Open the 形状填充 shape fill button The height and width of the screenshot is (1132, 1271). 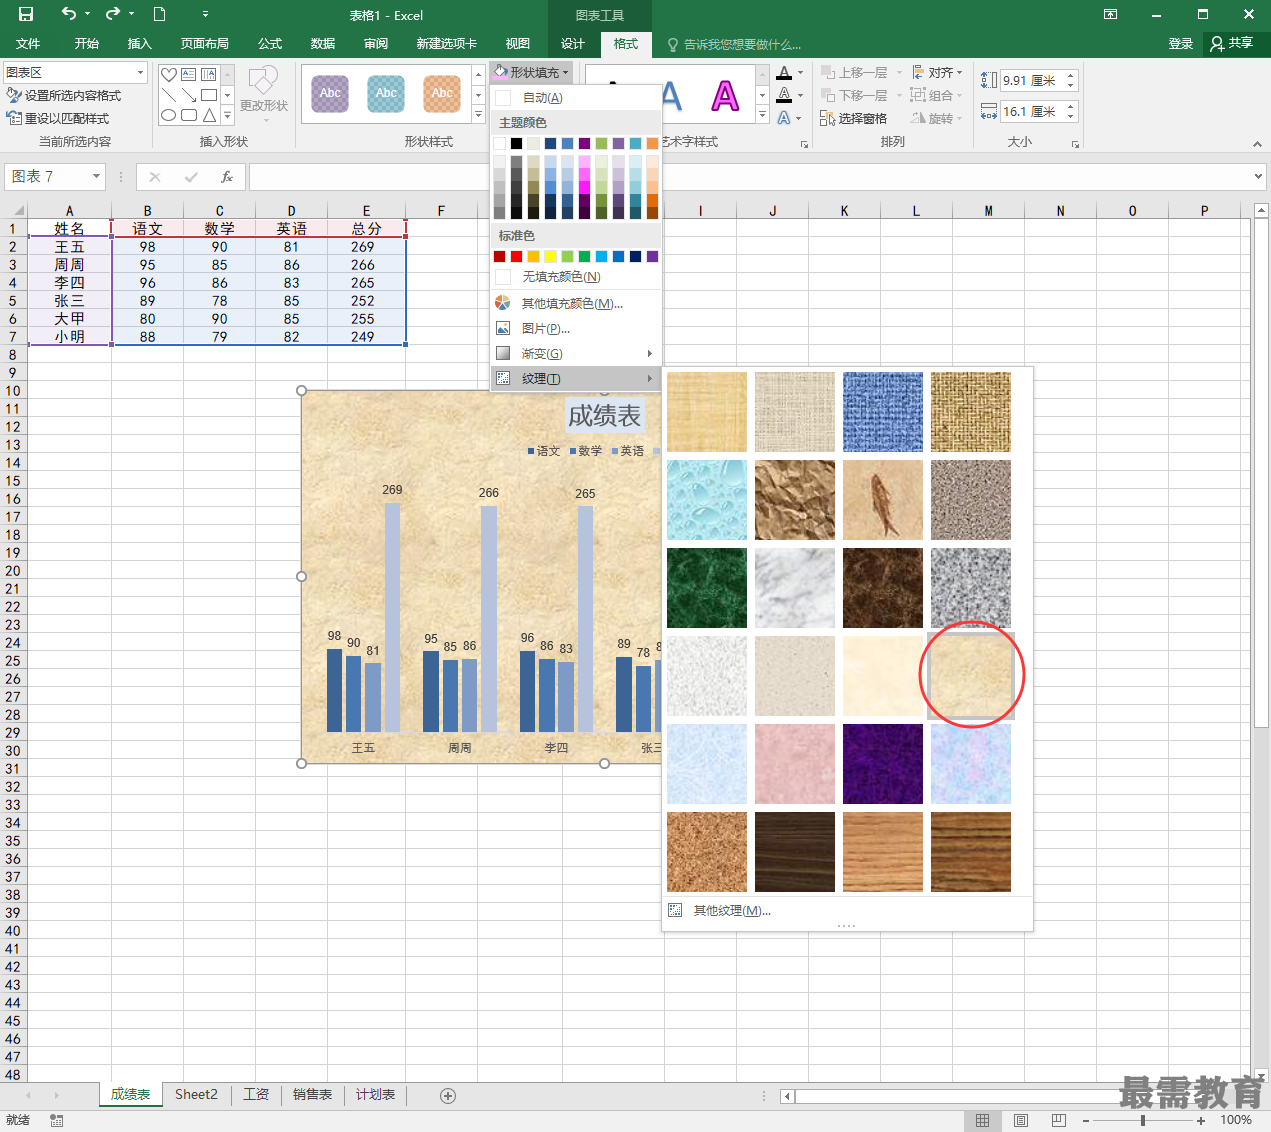pos(531,72)
